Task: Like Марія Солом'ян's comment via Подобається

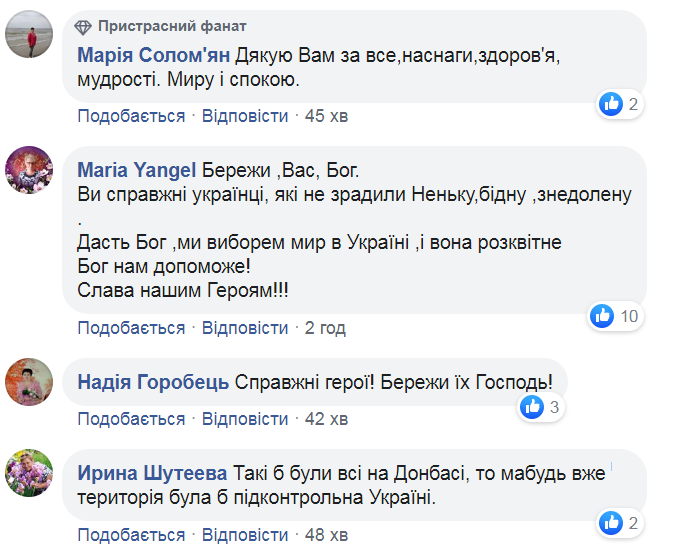Action: tap(132, 116)
